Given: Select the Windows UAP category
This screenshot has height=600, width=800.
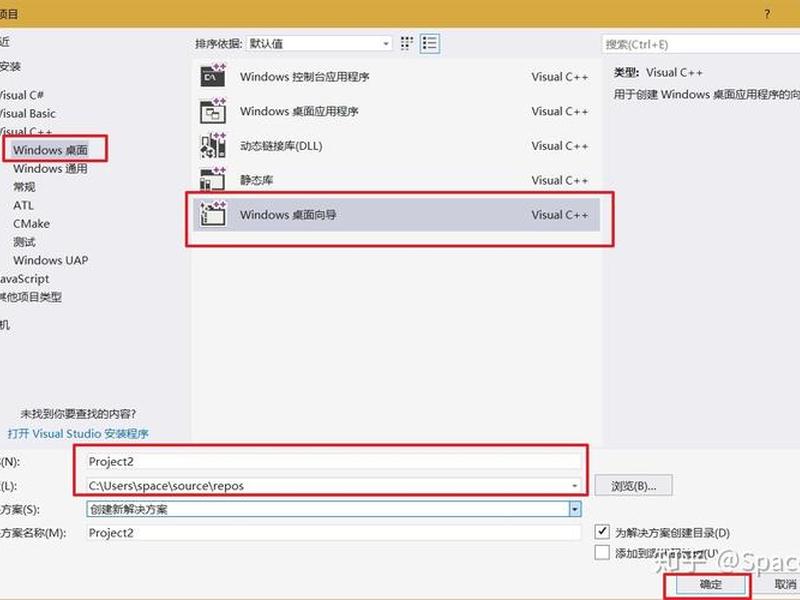Looking at the screenshot, I should click(x=51, y=260).
